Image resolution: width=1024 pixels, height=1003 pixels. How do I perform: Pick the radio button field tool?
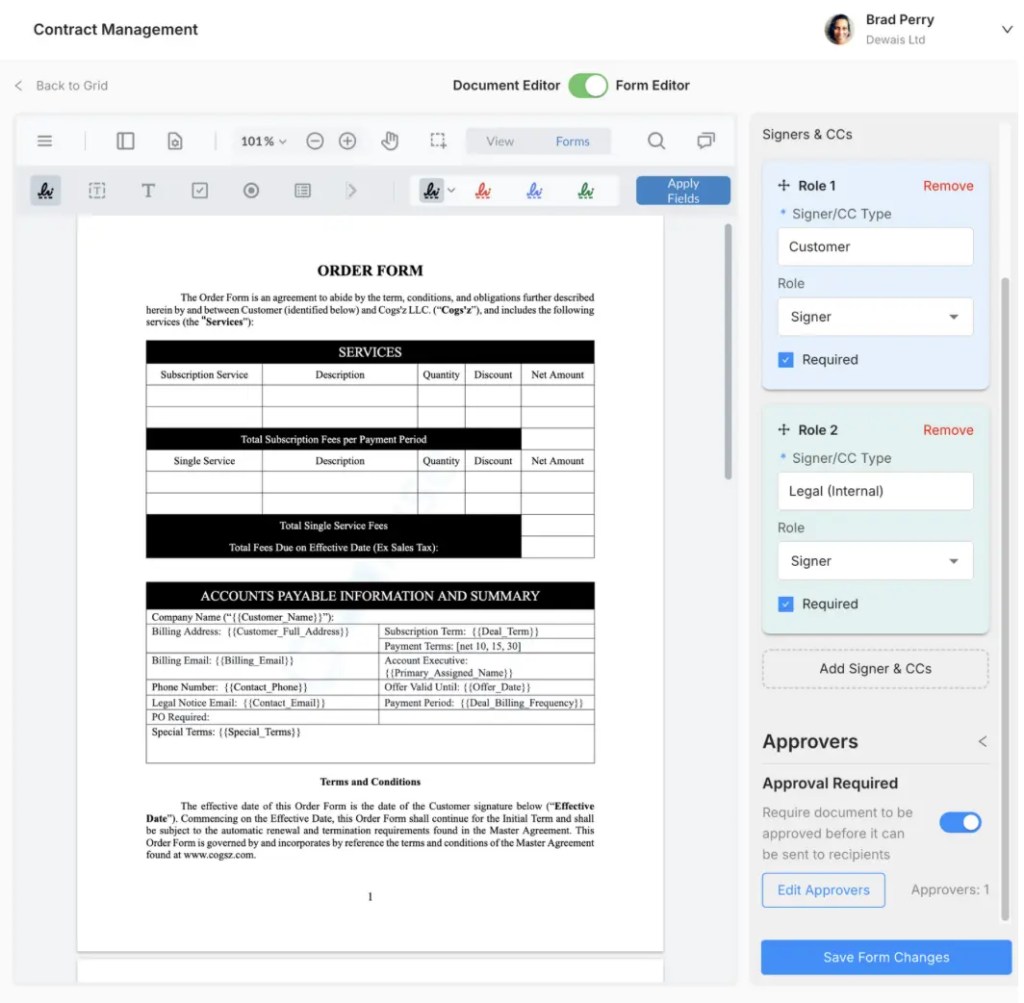click(251, 190)
